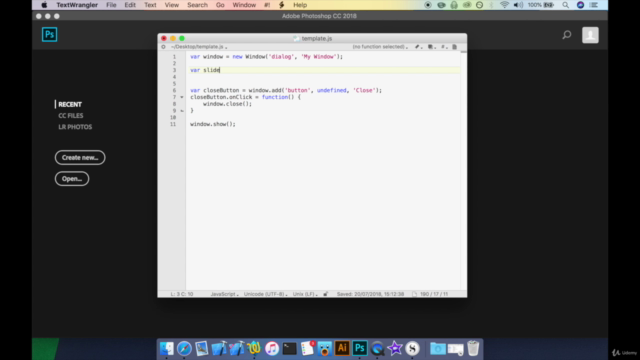The width and height of the screenshot is (640, 360).
Task: Click the template.js document proxy icon in the title bar
Action: (296, 38)
